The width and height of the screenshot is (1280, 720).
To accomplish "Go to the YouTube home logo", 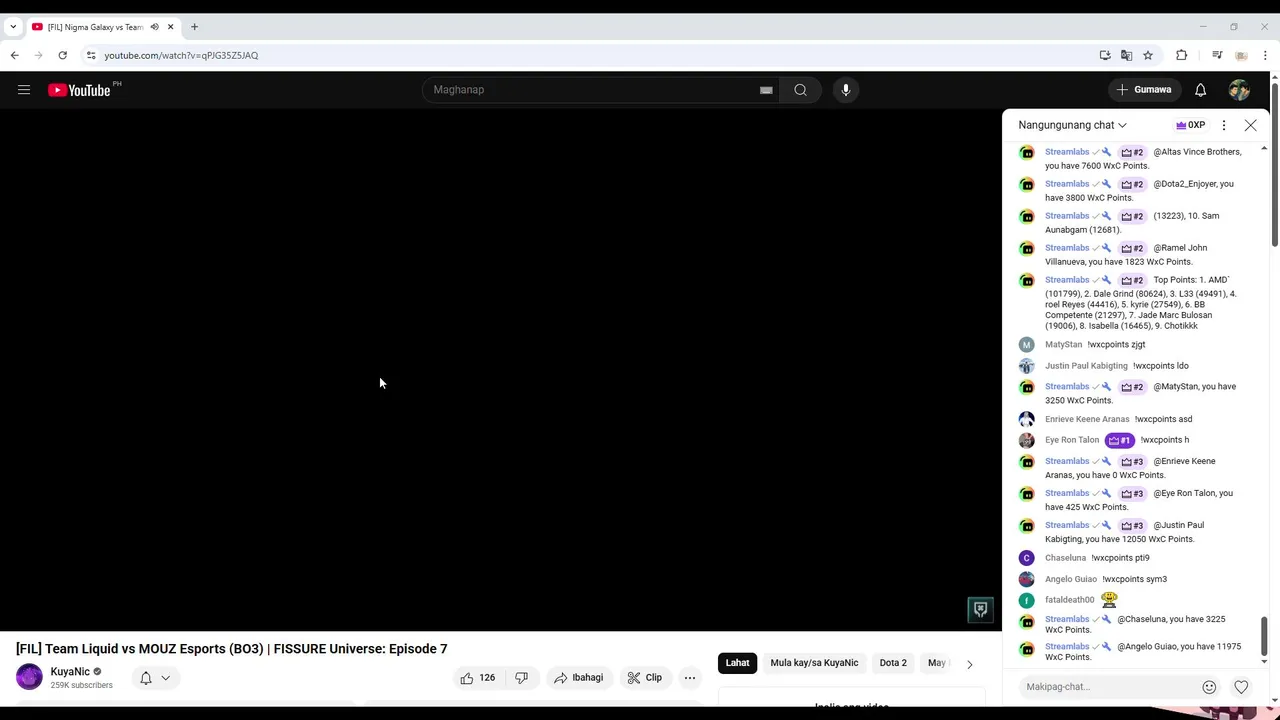I will tap(79, 90).
